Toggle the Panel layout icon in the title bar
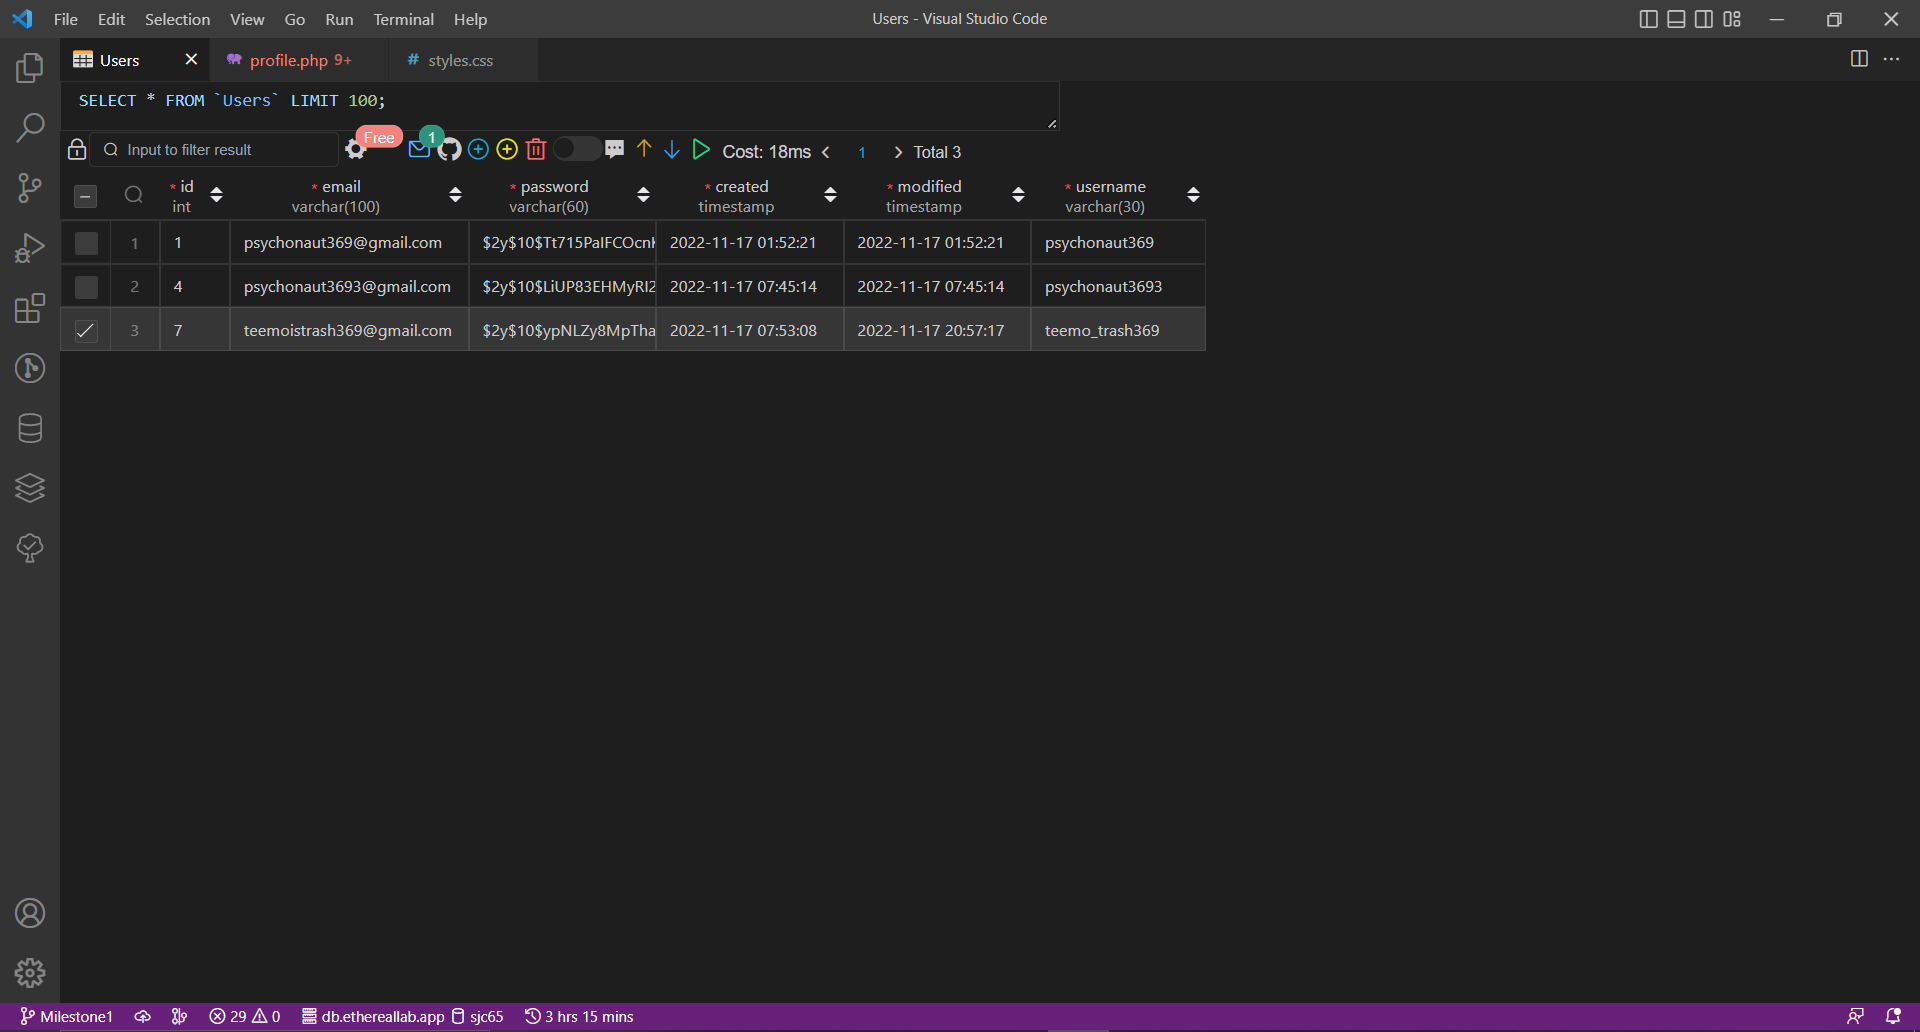Screen dimensions: 1920x1032 [1676, 19]
